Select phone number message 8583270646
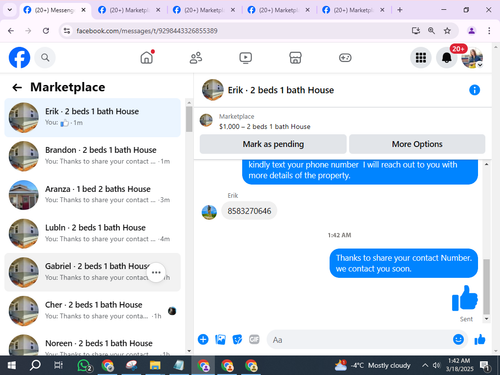The image size is (500, 375). 249,211
